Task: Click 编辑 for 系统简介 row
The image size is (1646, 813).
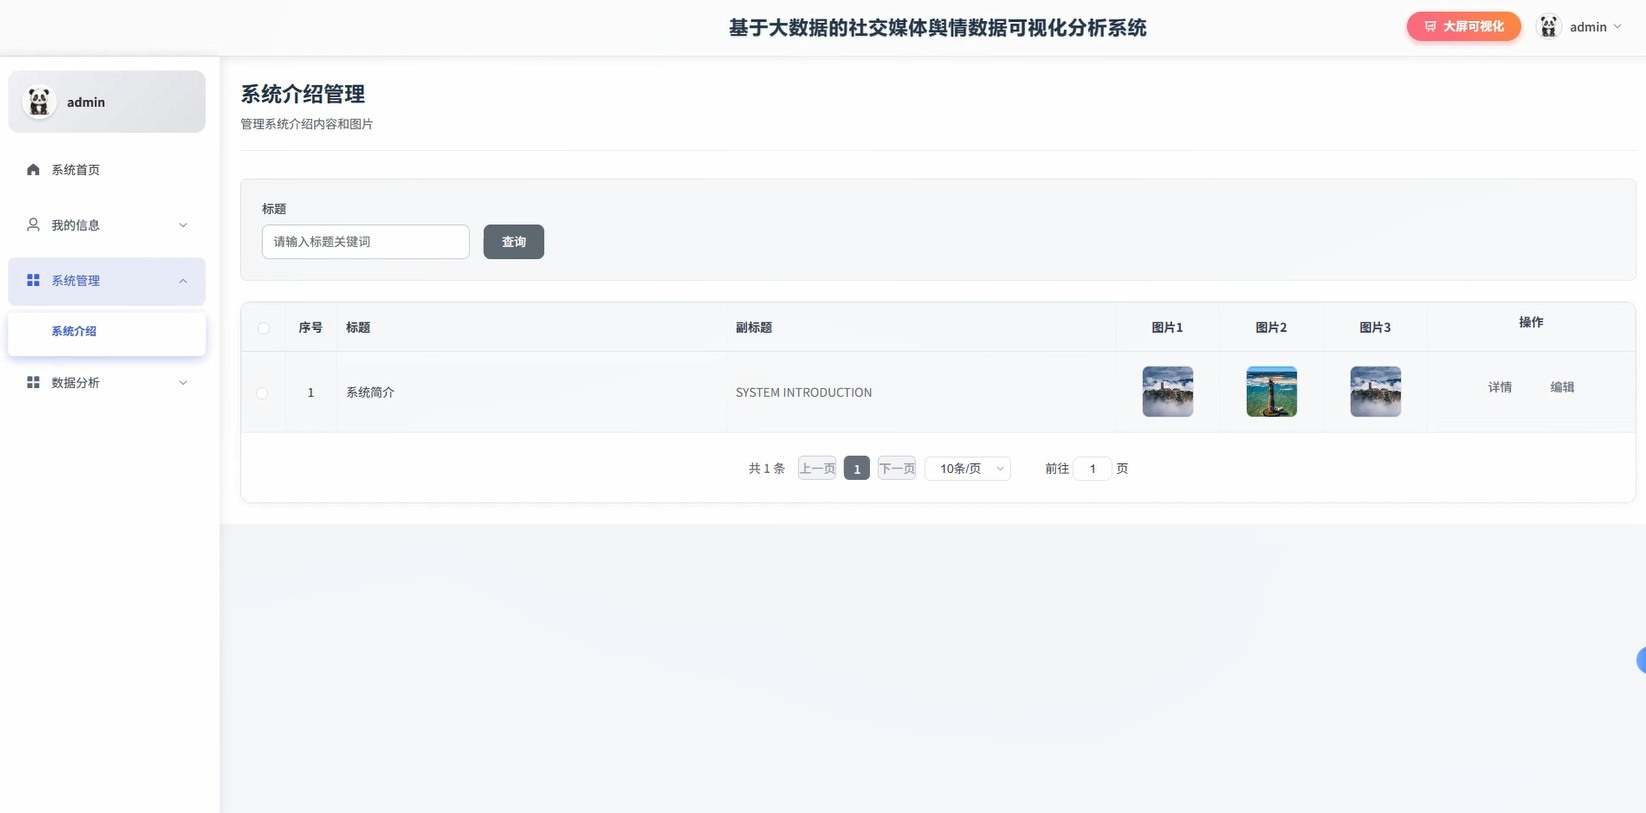Action: [x=1562, y=388]
